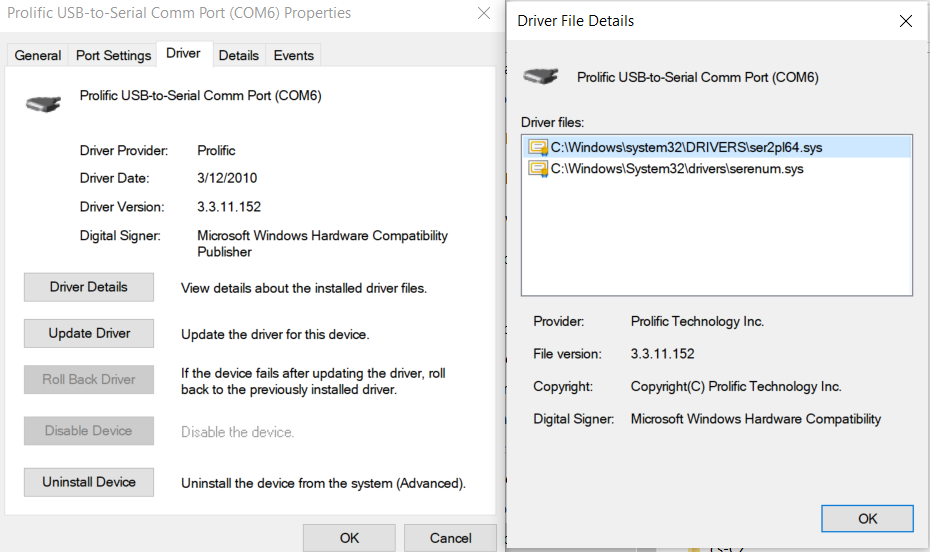
Task: Click the device name in Driver File Details
Action: [x=698, y=77]
